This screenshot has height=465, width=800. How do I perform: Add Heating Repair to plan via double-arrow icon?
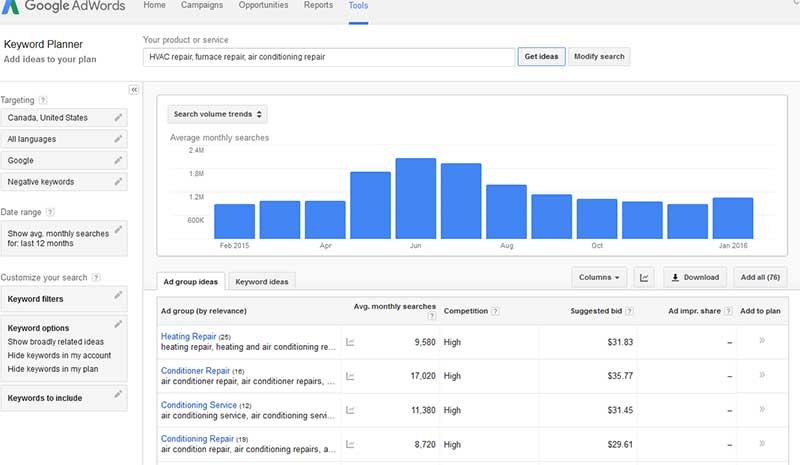[x=762, y=340]
